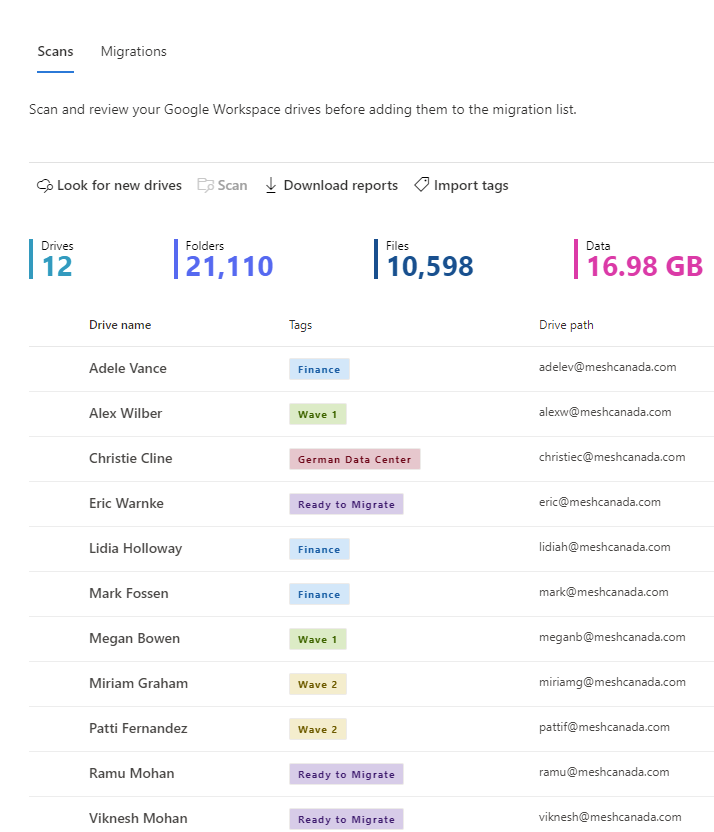The width and height of the screenshot is (714, 832).
Task: Select the Ramu Mohan drive name
Action: (132, 774)
